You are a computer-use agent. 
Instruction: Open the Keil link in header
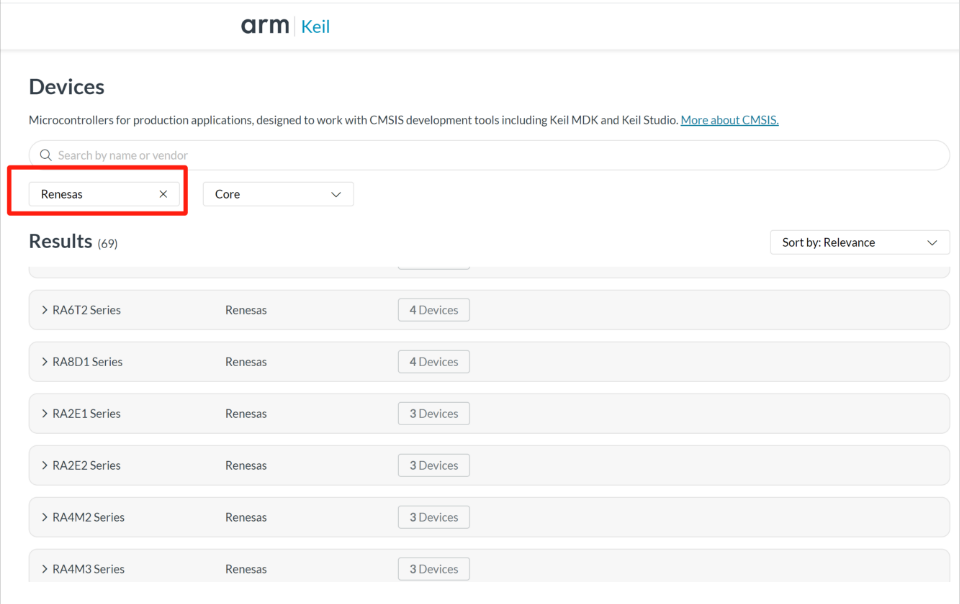(315, 26)
